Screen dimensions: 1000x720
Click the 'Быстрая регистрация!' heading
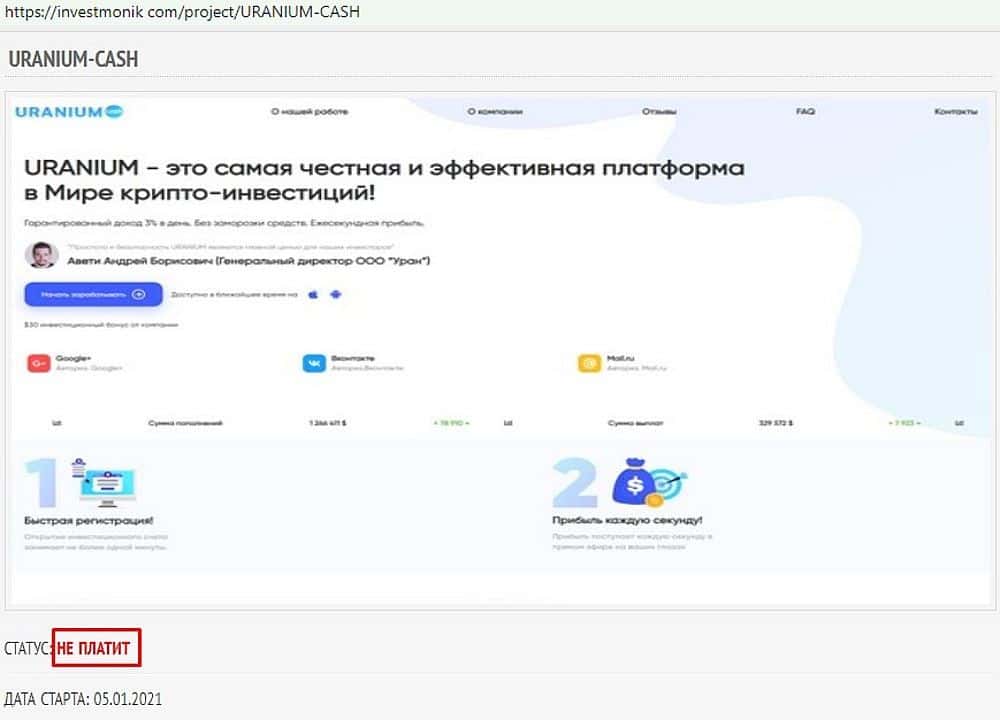pos(89,520)
